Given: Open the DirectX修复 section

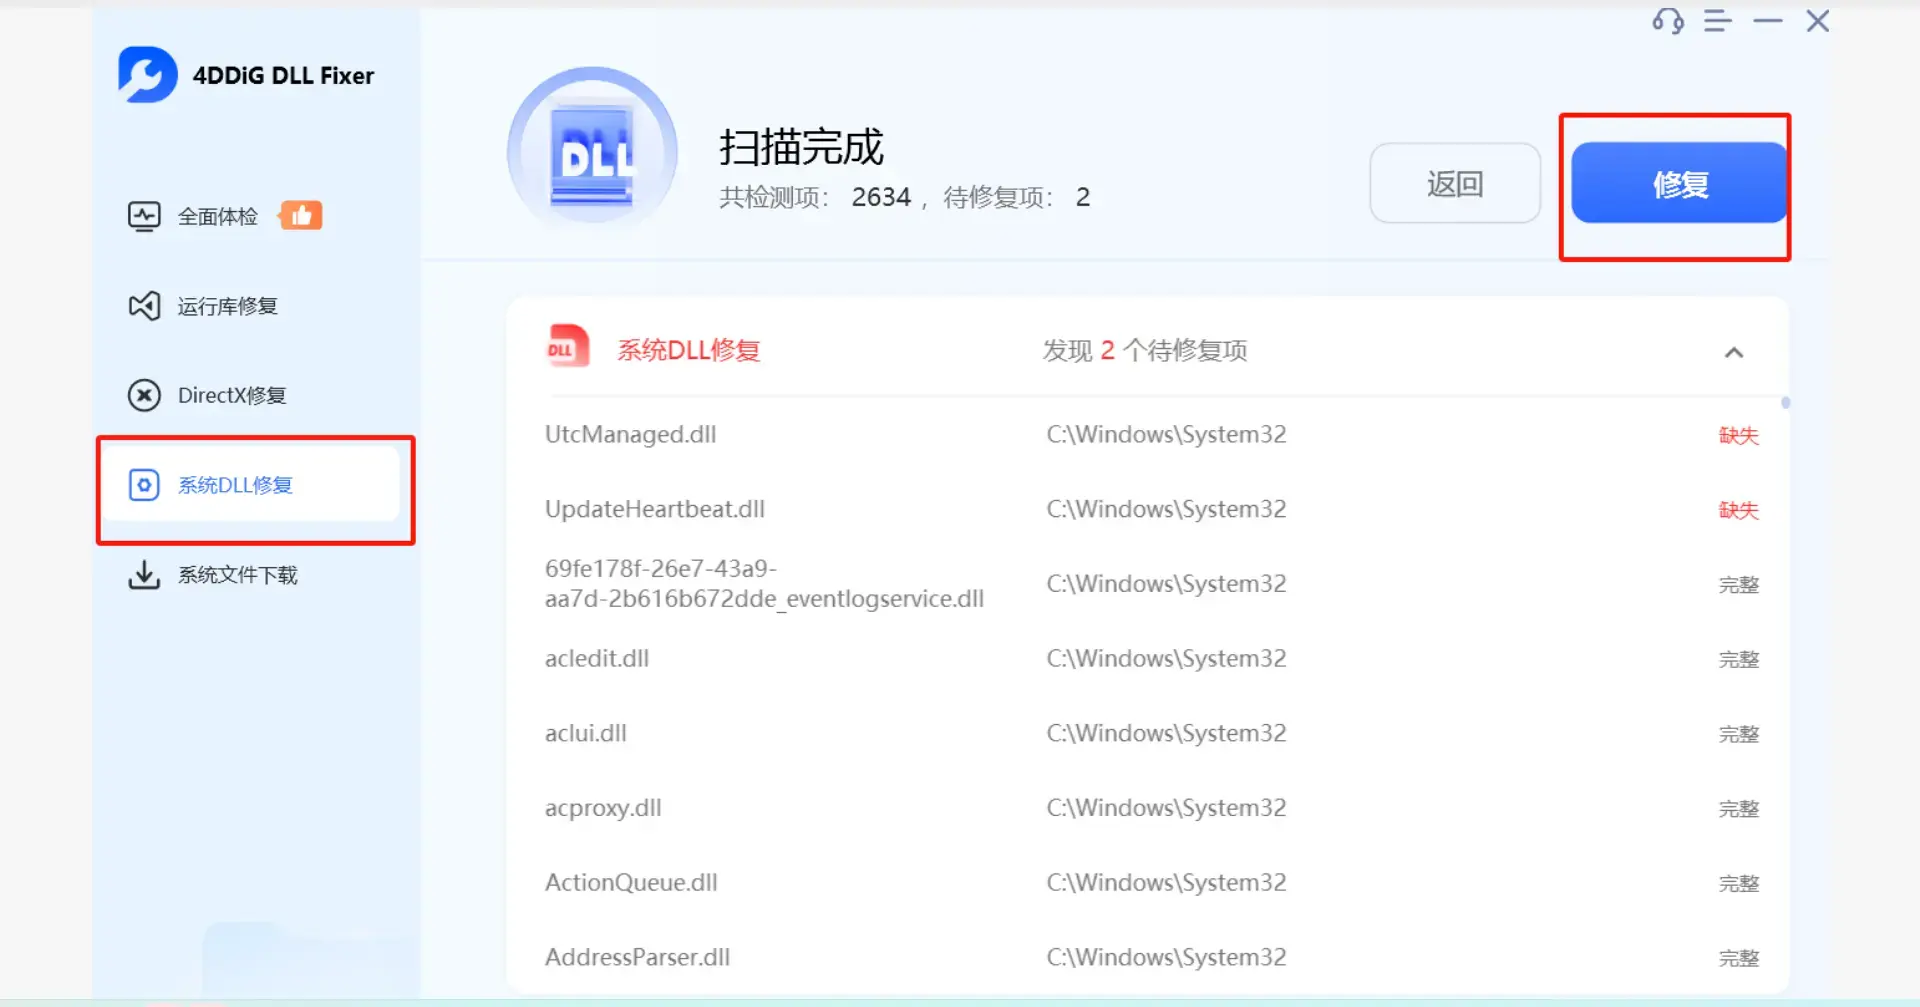Looking at the screenshot, I should 231,394.
